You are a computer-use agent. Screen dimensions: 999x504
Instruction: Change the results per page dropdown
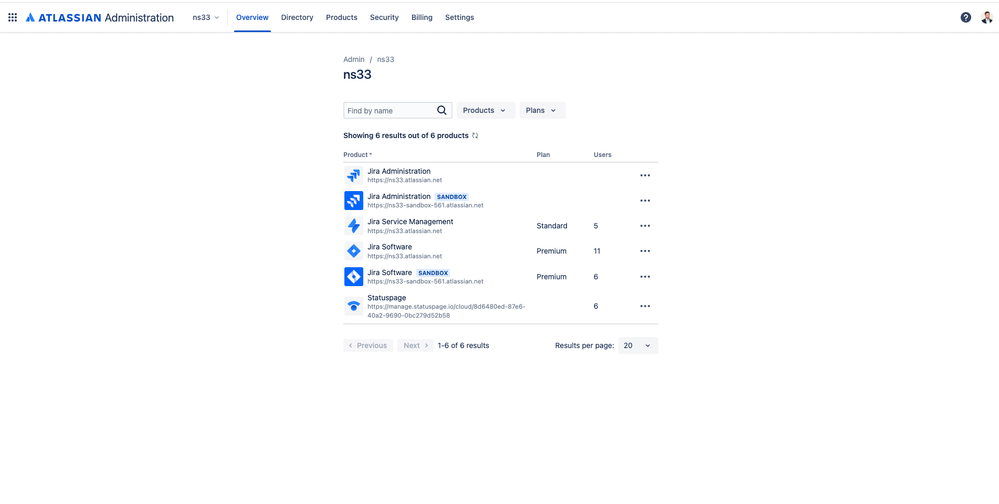(x=638, y=345)
